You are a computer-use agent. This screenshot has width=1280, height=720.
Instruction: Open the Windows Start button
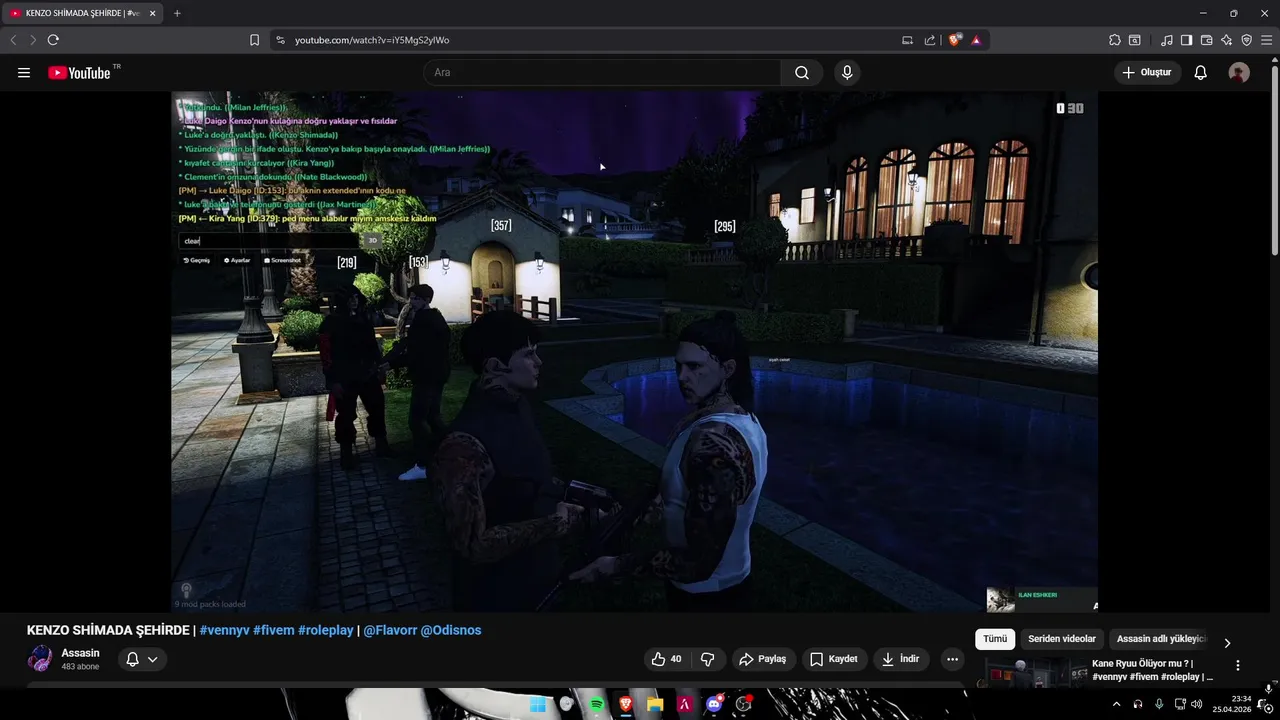point(538,704)
